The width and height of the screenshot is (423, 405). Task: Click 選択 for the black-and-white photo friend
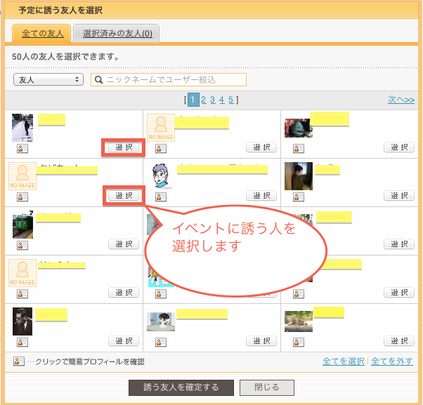pos(124,341)
